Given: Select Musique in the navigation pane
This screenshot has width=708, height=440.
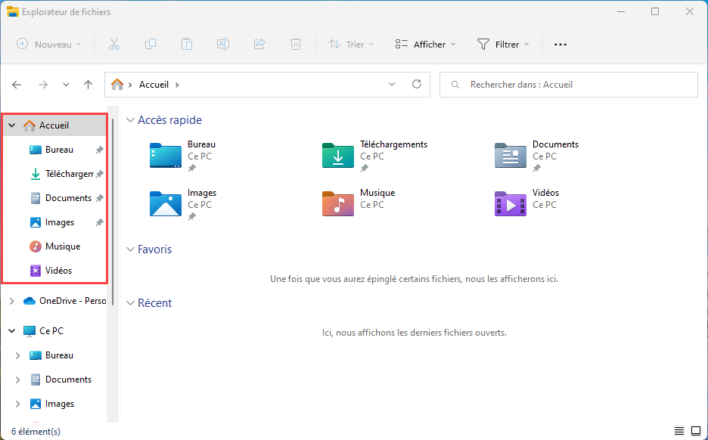Looking at the screenshot, I should [62, 246].
